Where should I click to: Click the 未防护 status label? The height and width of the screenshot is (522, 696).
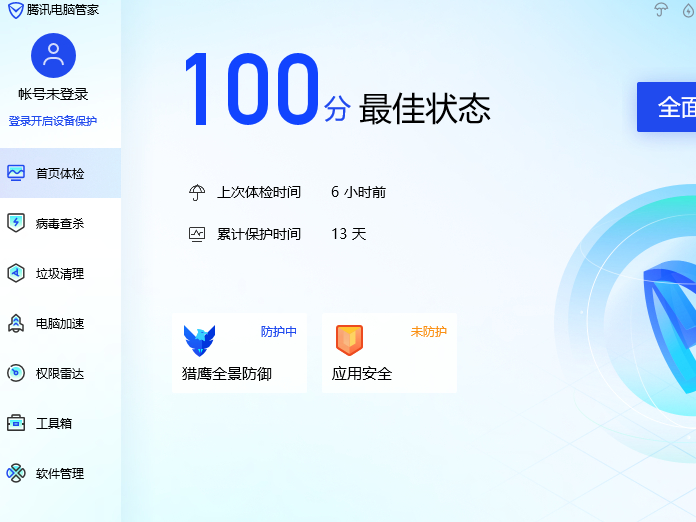(x=429, y=332)
